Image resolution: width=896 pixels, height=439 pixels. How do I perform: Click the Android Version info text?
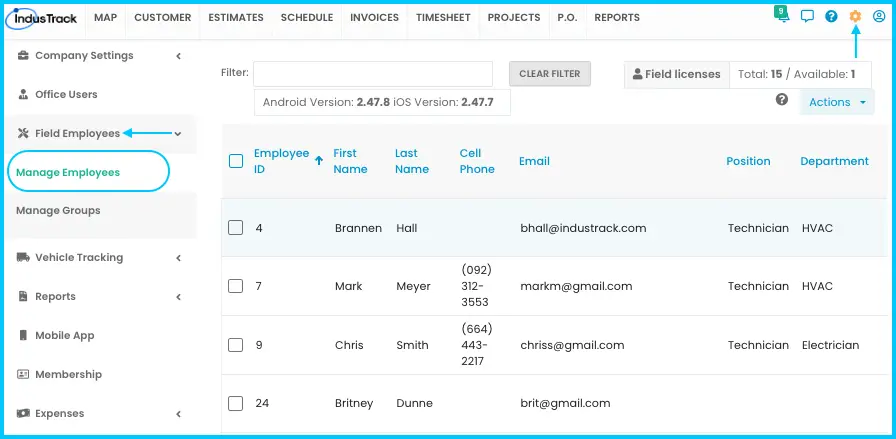[378, 102]
